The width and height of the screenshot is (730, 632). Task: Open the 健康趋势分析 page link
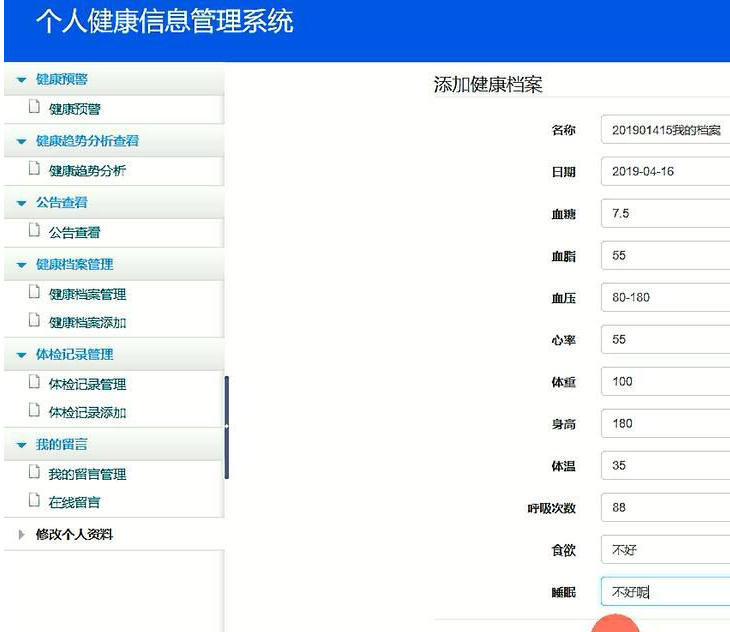(x=87, y=171)
